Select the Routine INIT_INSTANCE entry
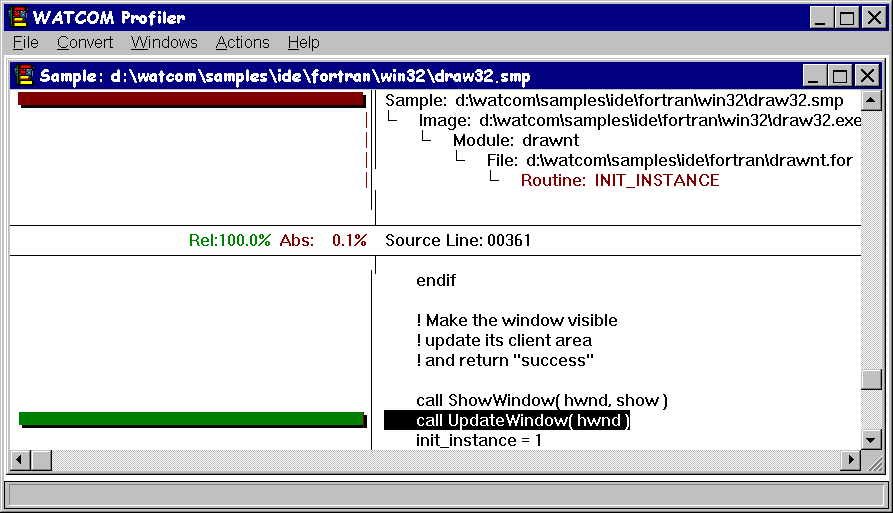The image size is (893, 513). 619,180
